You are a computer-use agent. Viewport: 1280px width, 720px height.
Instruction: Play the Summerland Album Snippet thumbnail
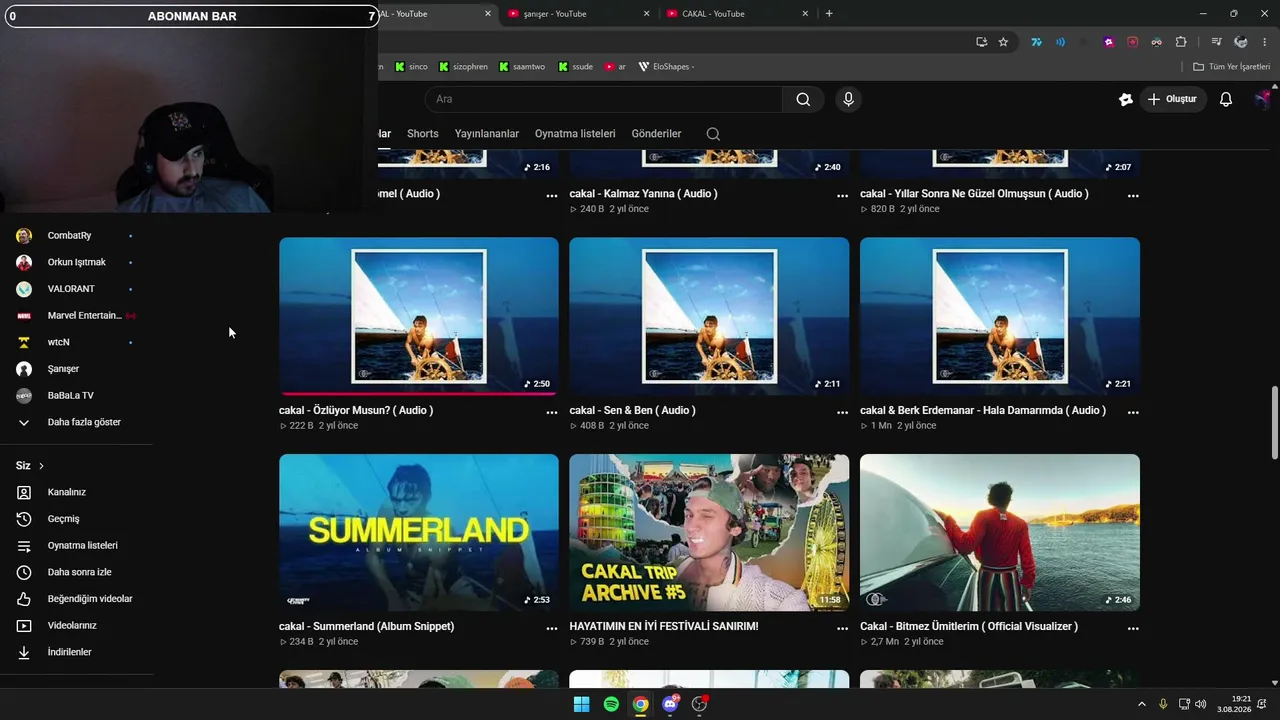(419, 533)
